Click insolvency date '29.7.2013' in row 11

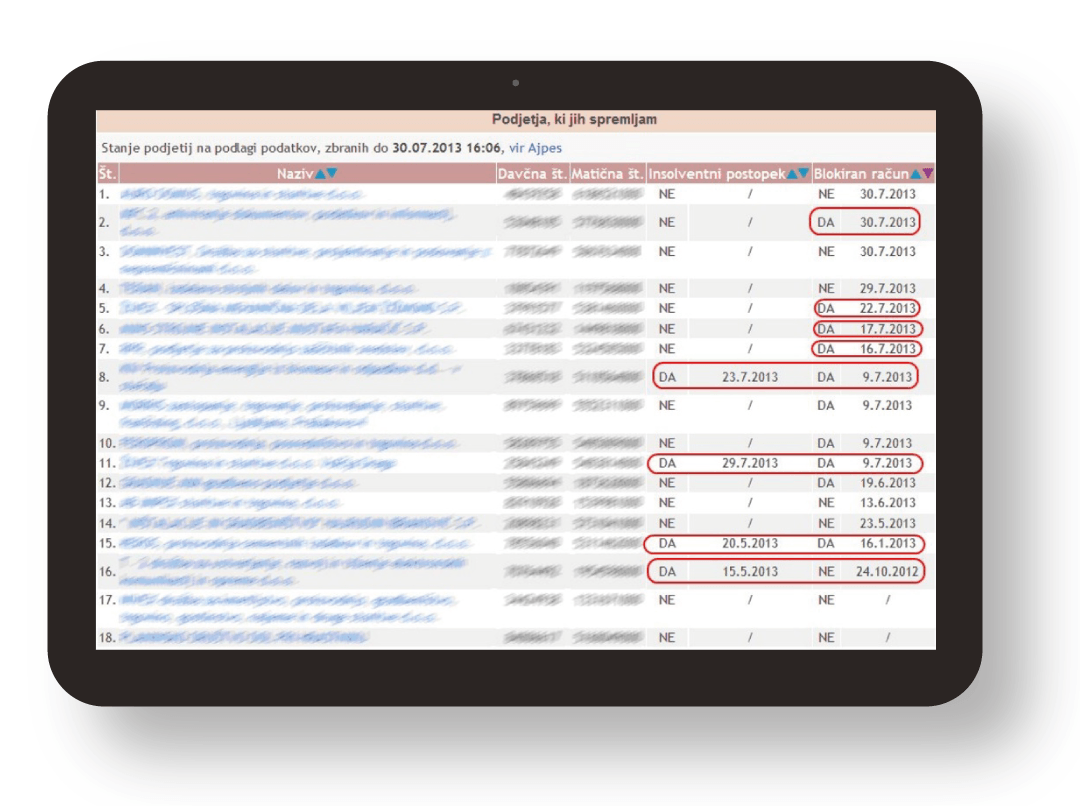[750, 464]
